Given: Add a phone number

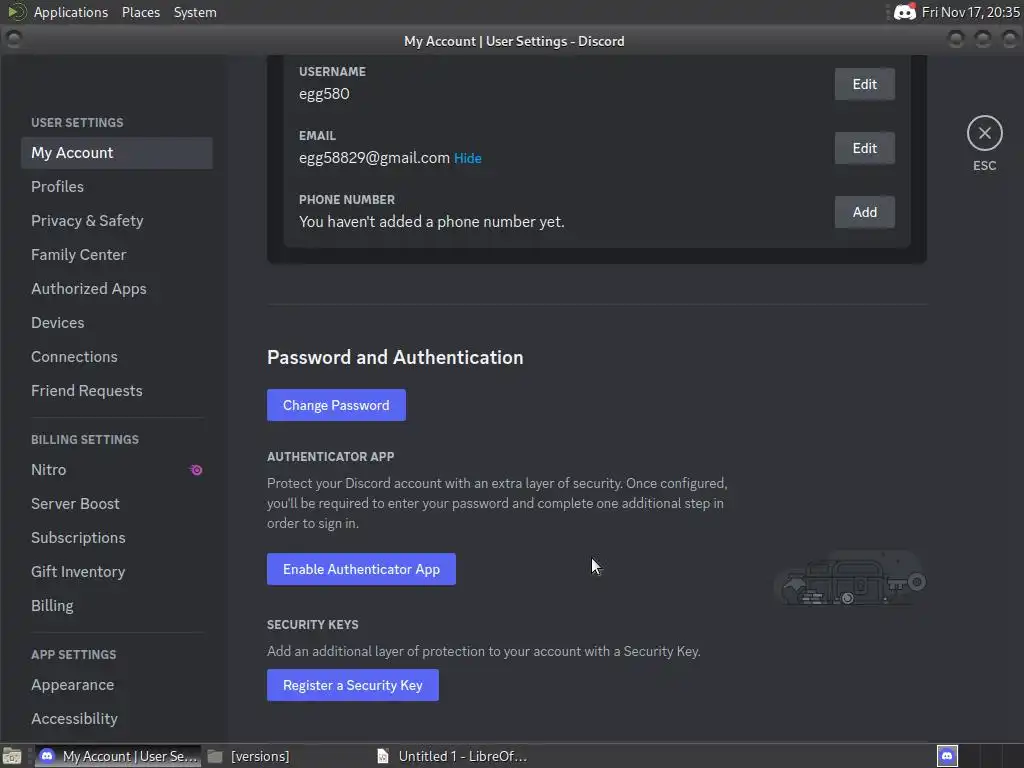Looking at the screenshot, I should [x=864, y=212].
